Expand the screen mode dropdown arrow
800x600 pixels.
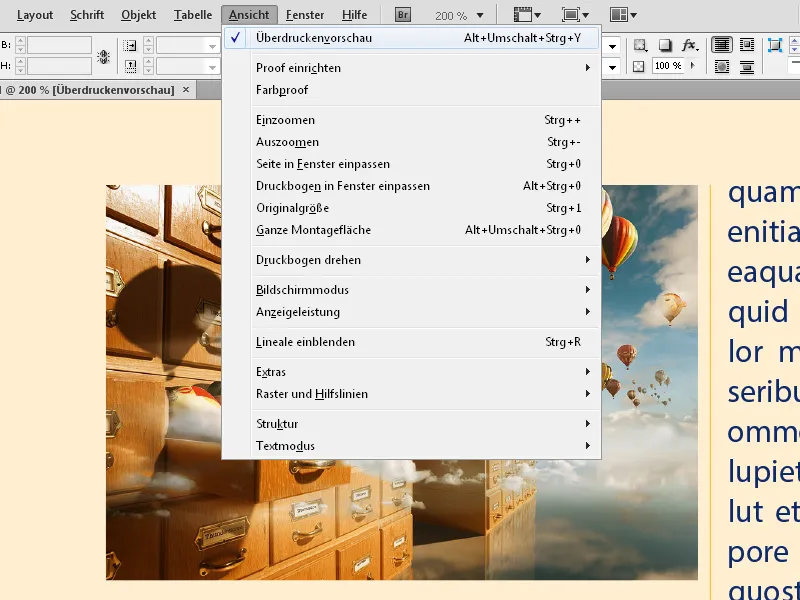[x=586, y=15]
